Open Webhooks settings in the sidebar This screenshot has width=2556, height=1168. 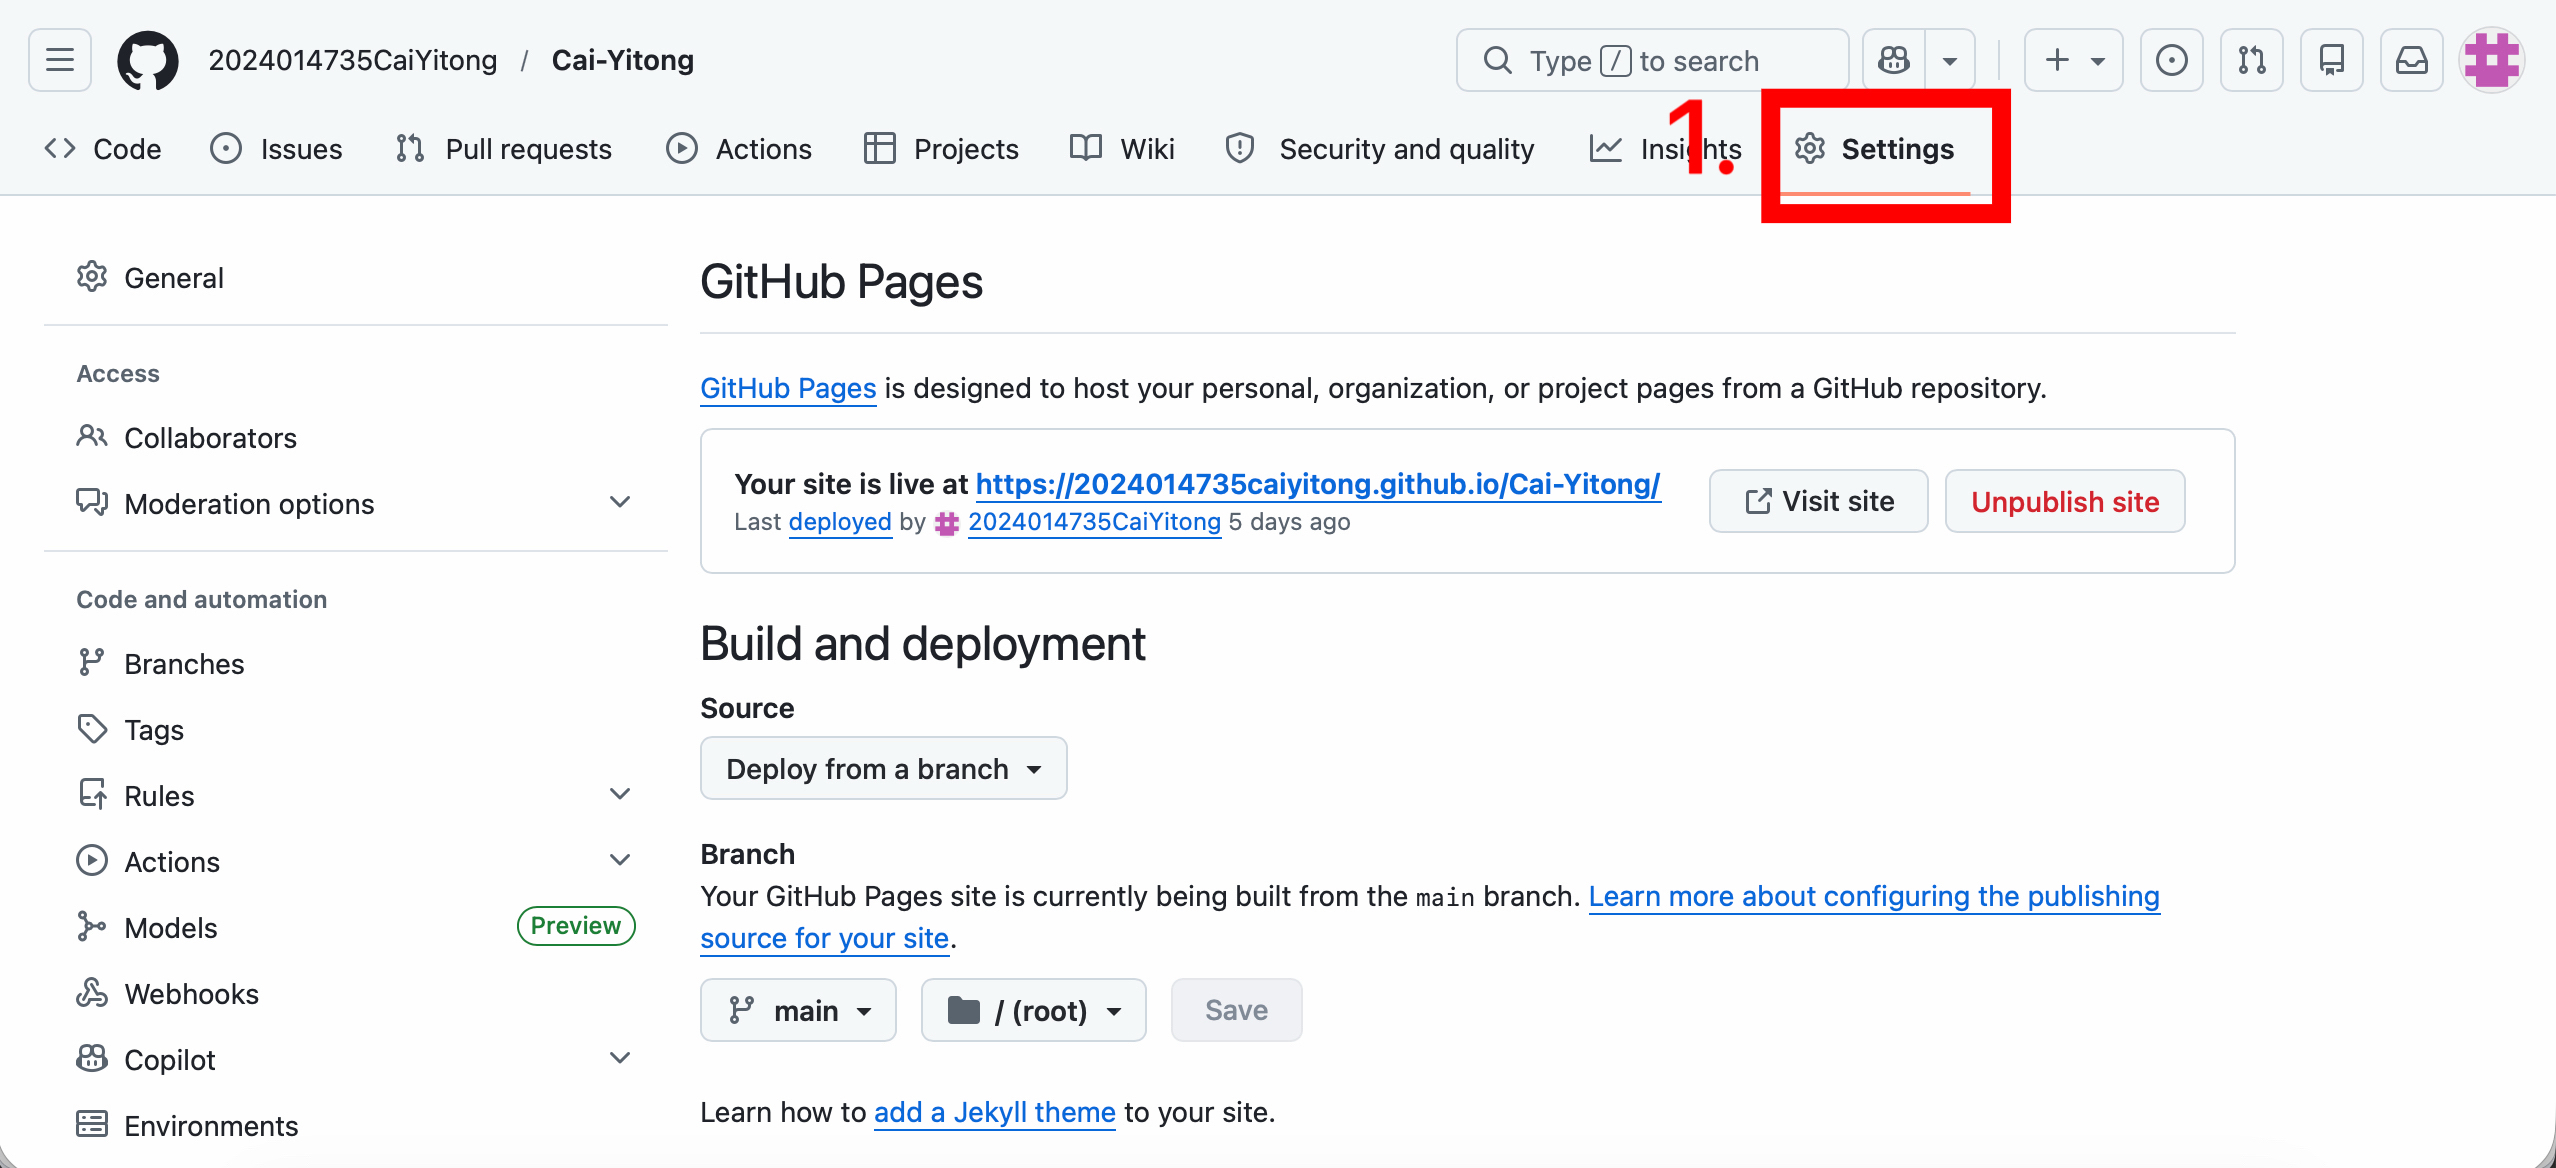[356, 993]
